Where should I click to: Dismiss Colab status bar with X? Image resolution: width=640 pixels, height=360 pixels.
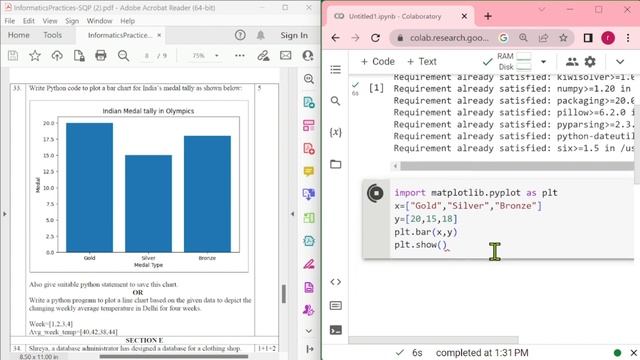point(633,353)
